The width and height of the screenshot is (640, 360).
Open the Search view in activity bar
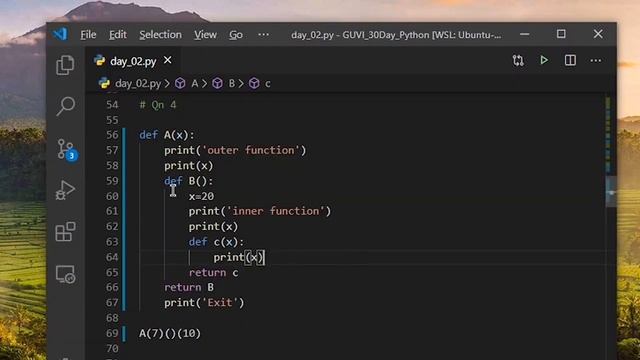pos(65,107)
